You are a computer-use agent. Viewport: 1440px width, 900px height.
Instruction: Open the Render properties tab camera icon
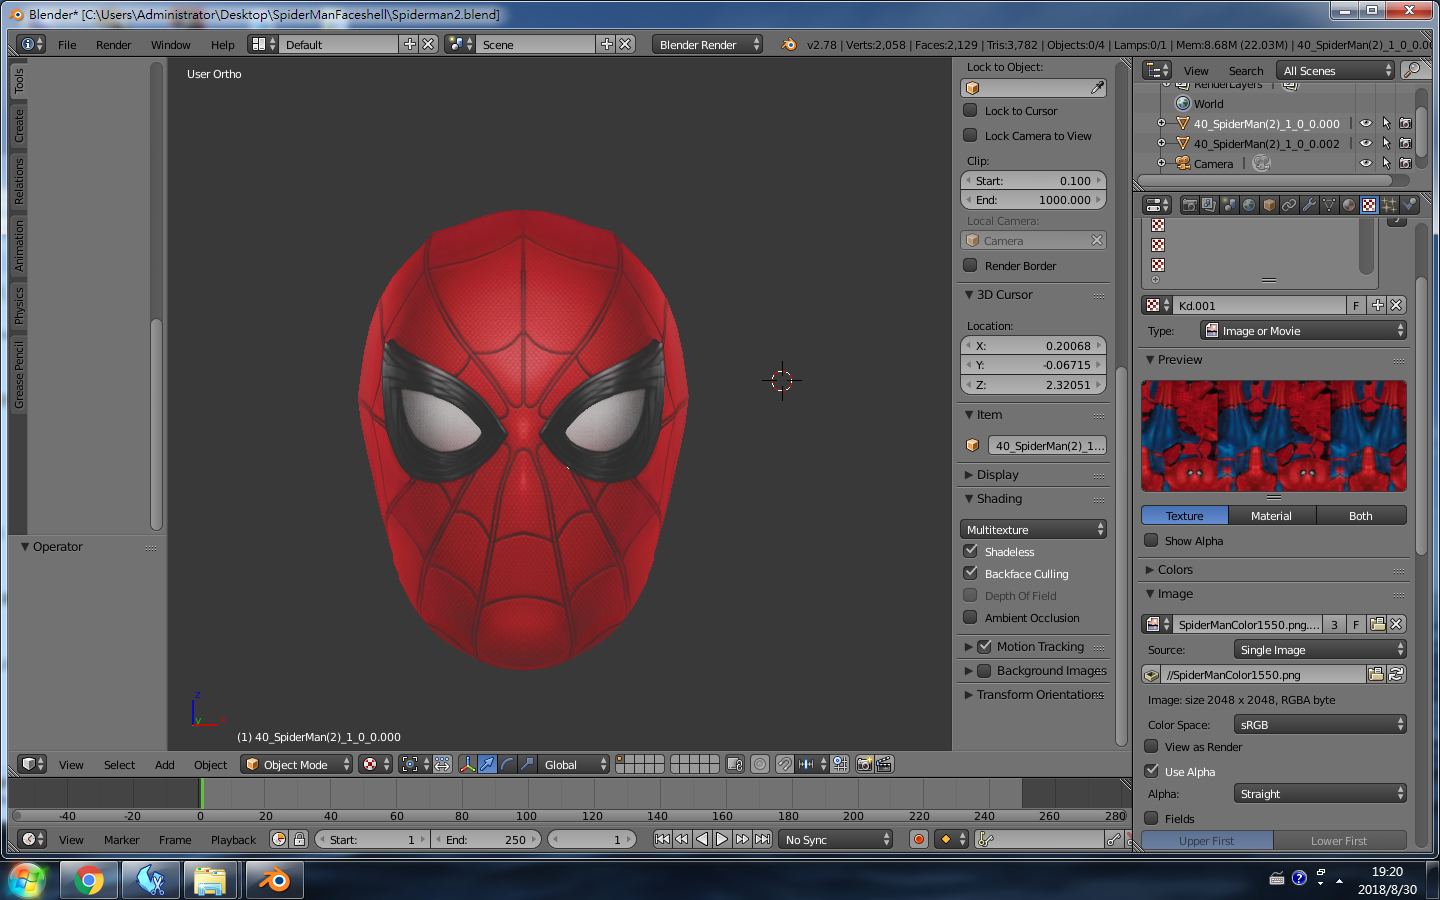coord(1189,205)
